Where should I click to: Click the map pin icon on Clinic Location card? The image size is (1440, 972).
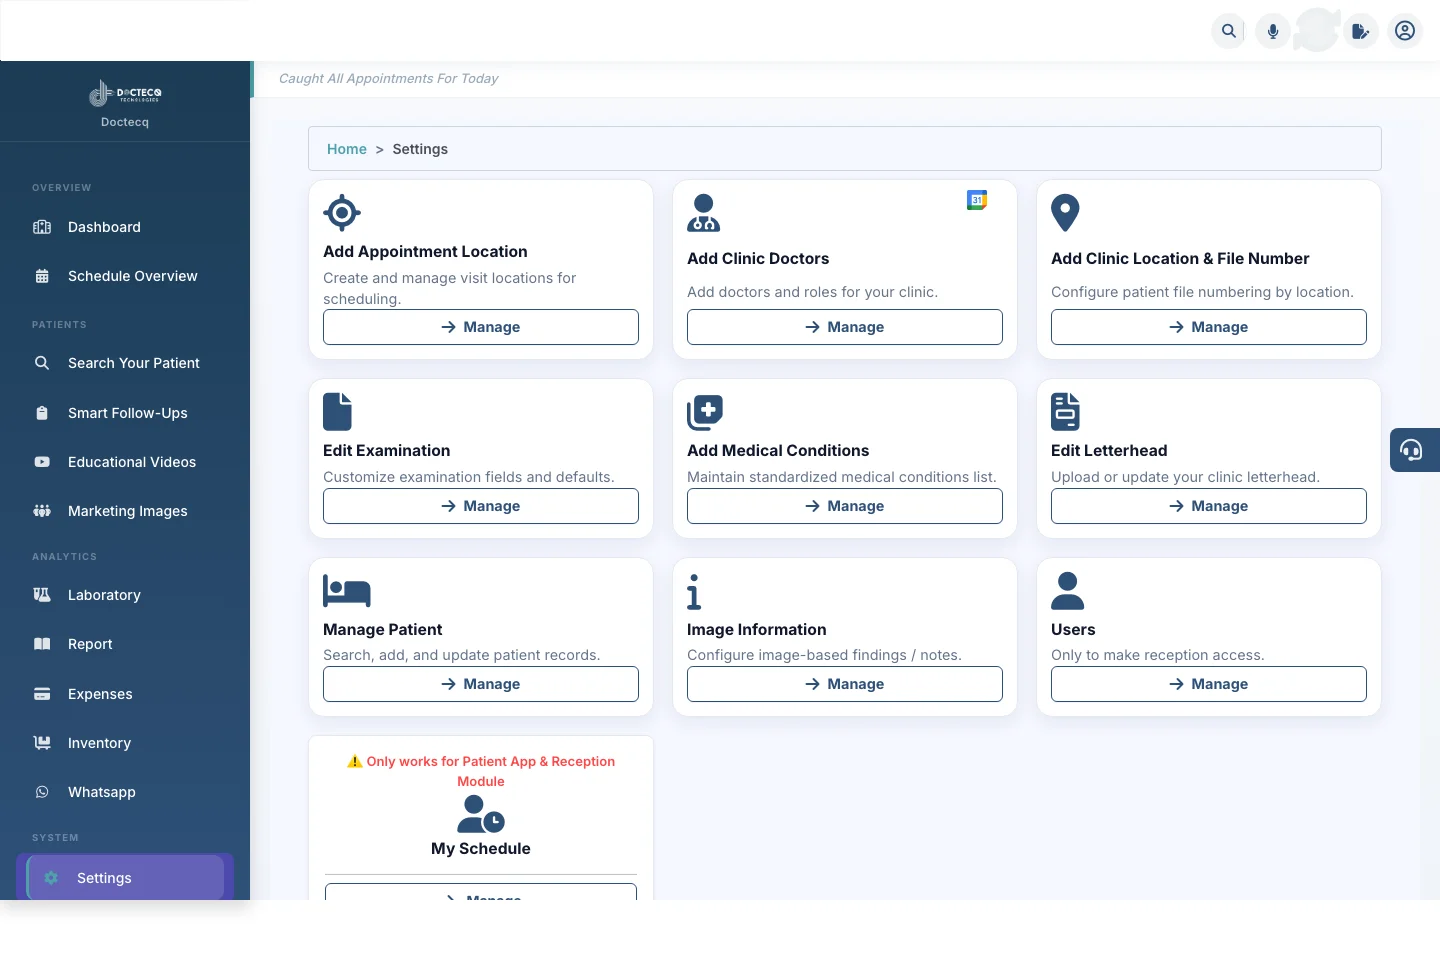(x=1065, y=213)
